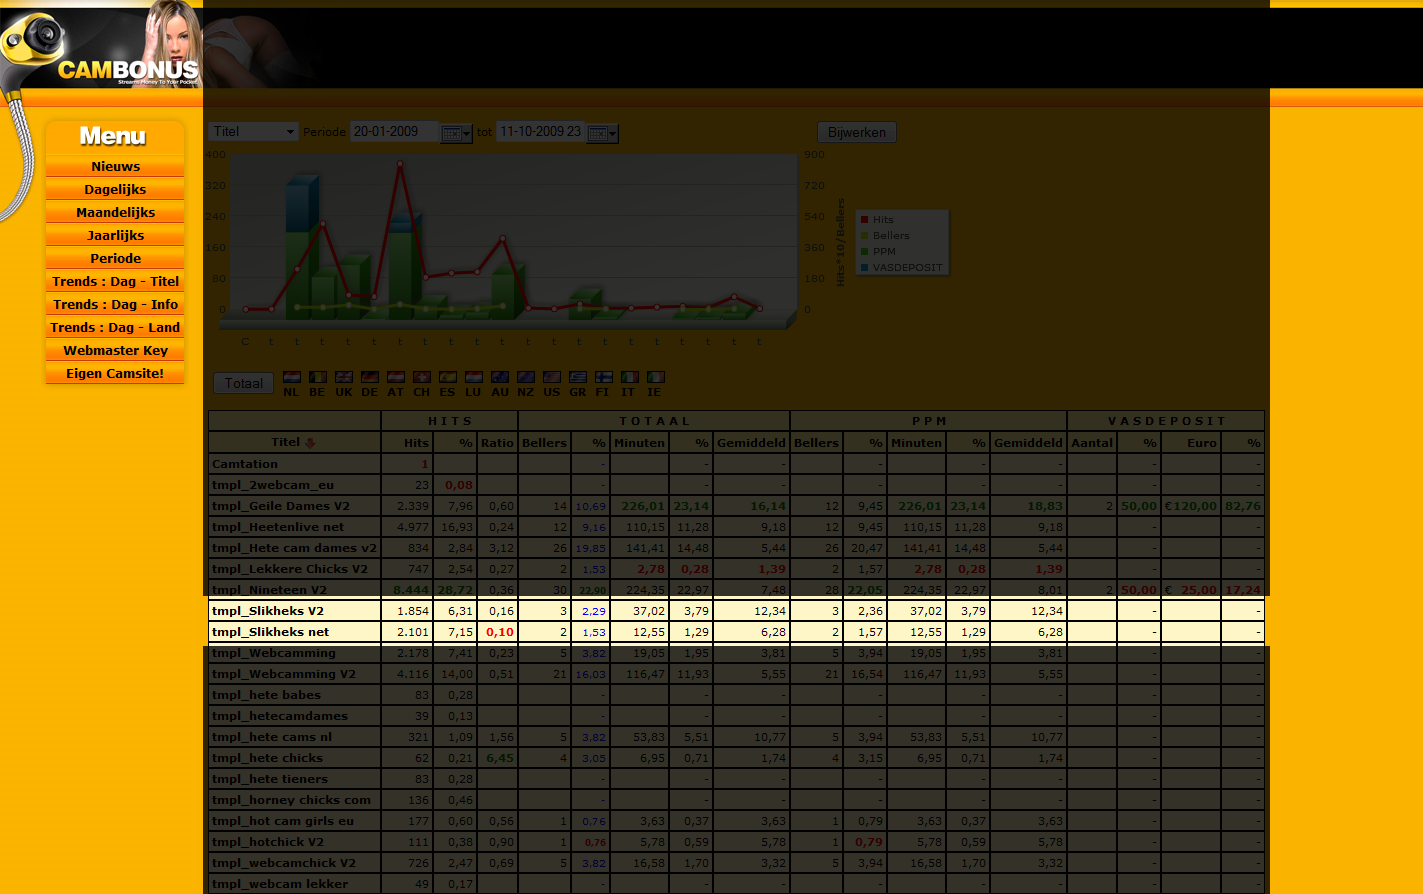This screenshot has width=1423, height=894.
Task: Click the start date field 20-01-2009
Action: (x=394, y=132)
